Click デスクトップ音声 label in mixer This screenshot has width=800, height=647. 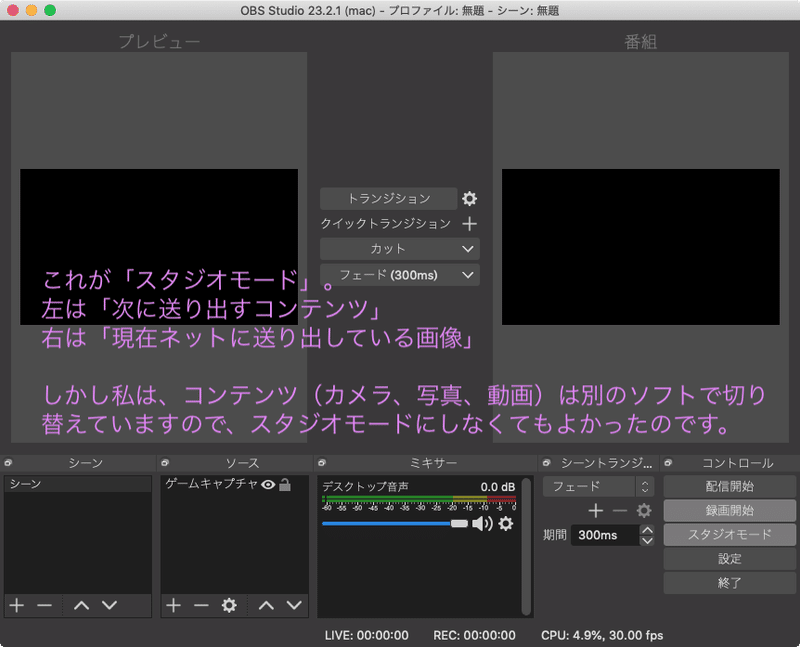pos(365,487)
